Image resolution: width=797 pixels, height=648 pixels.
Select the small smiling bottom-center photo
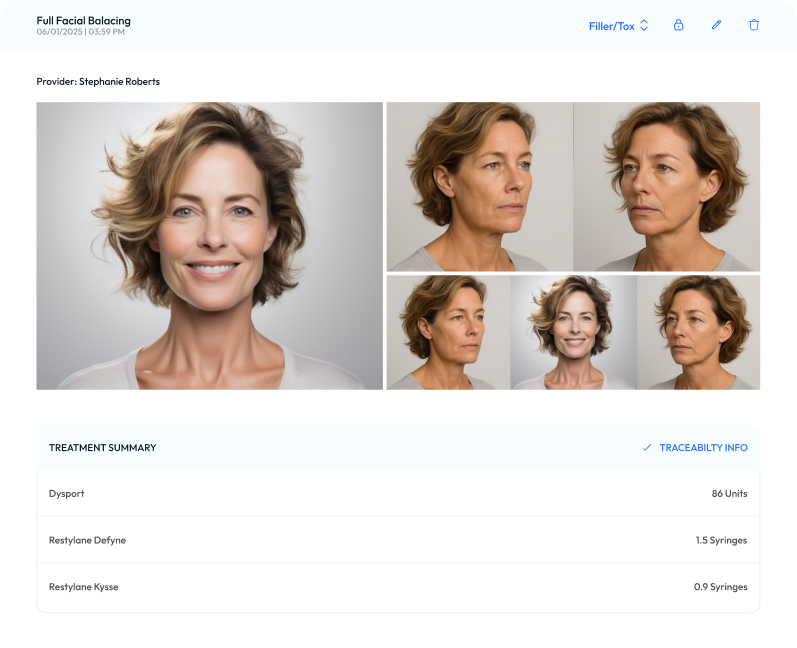tap(573, 332)
